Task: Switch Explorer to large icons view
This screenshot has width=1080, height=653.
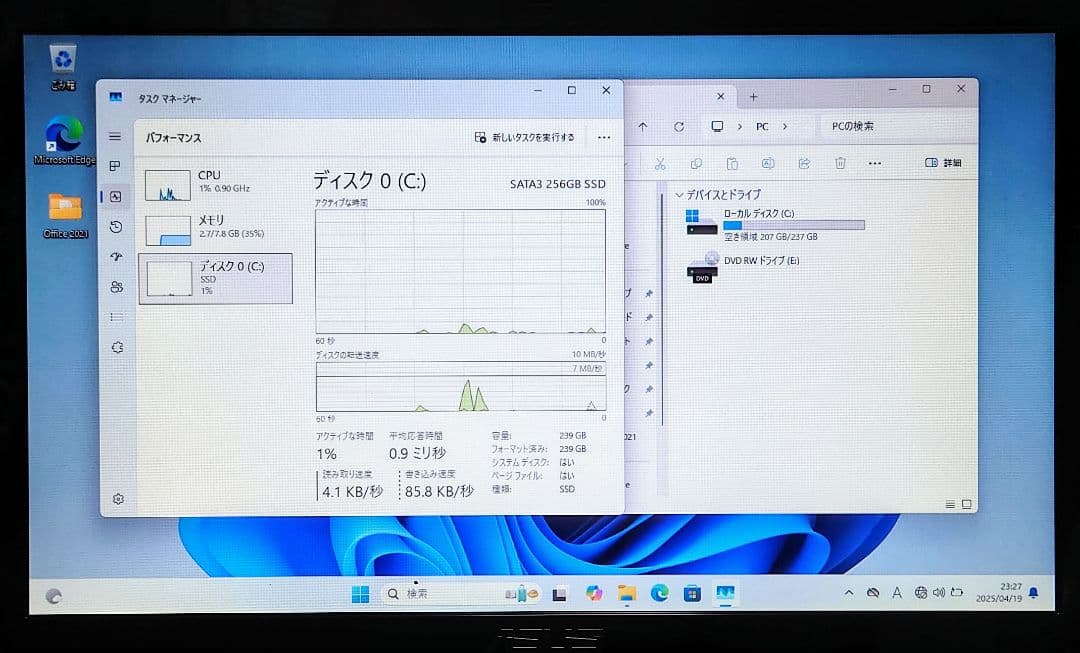Action: click(966, 505)
